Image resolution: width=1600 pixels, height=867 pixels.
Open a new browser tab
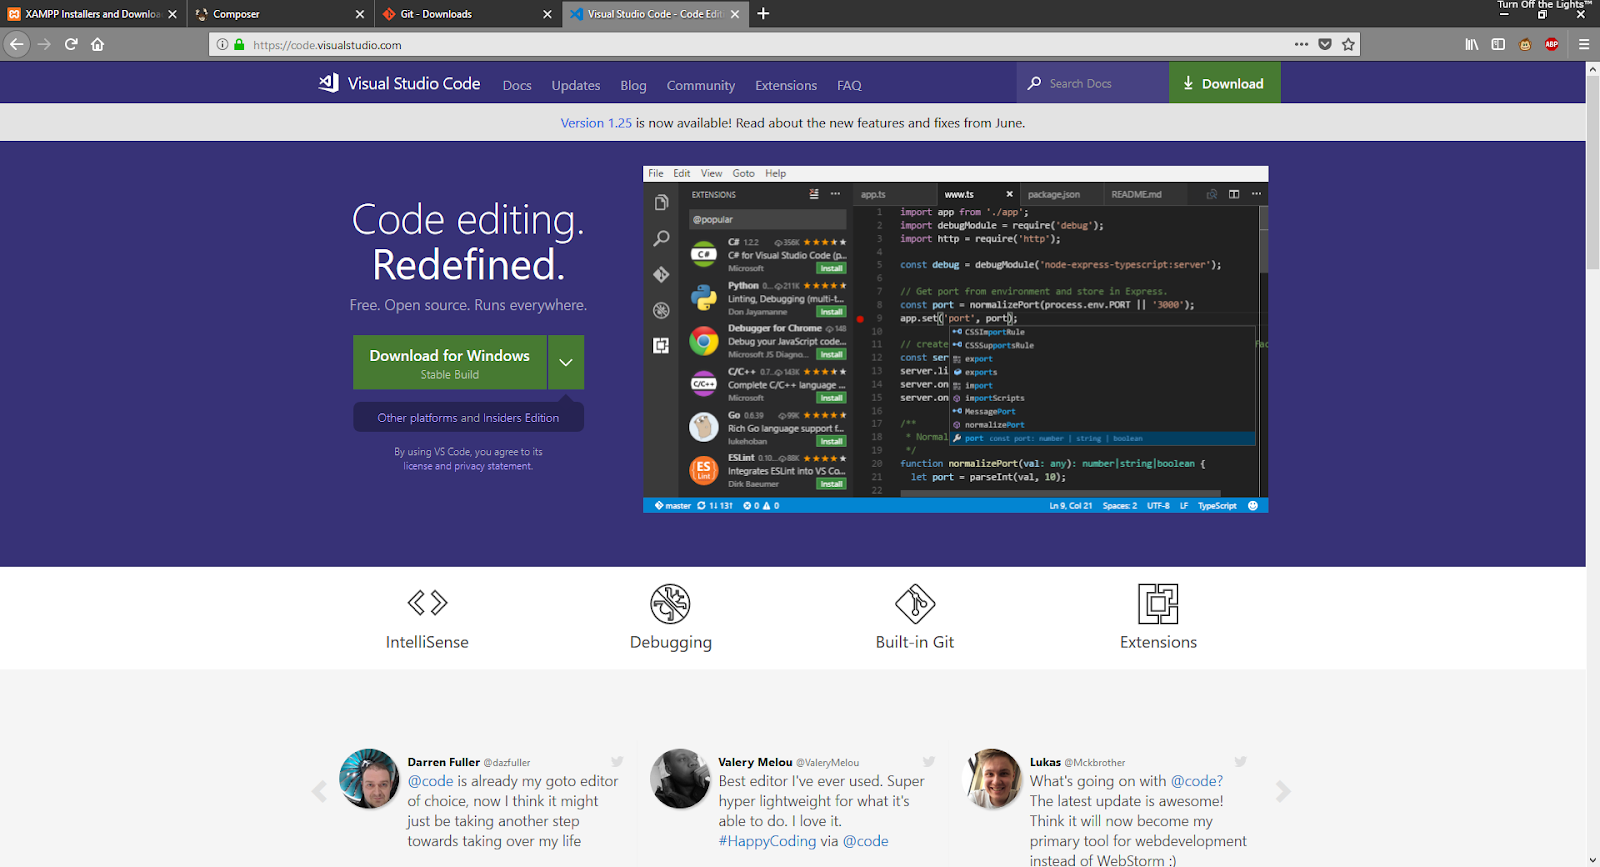763,14
